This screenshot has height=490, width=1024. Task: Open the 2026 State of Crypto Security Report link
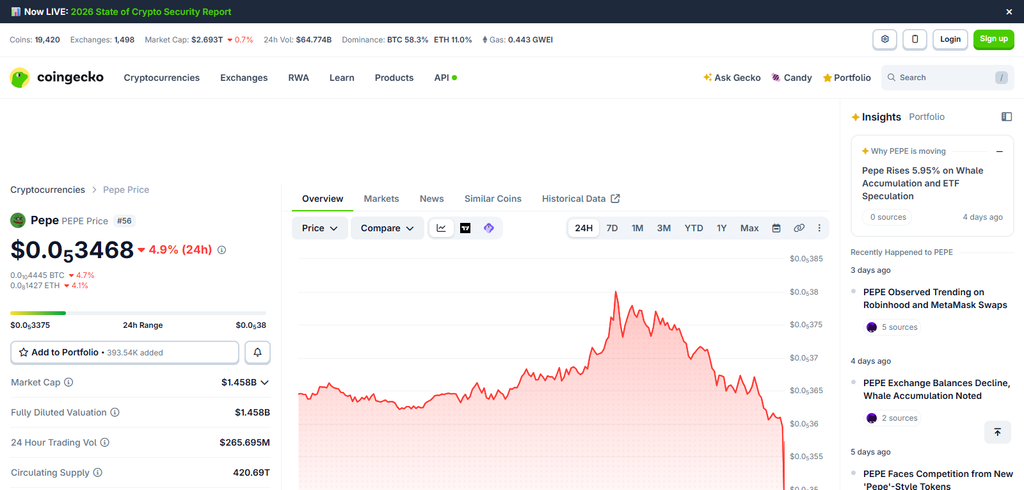[x=151, y=12]
